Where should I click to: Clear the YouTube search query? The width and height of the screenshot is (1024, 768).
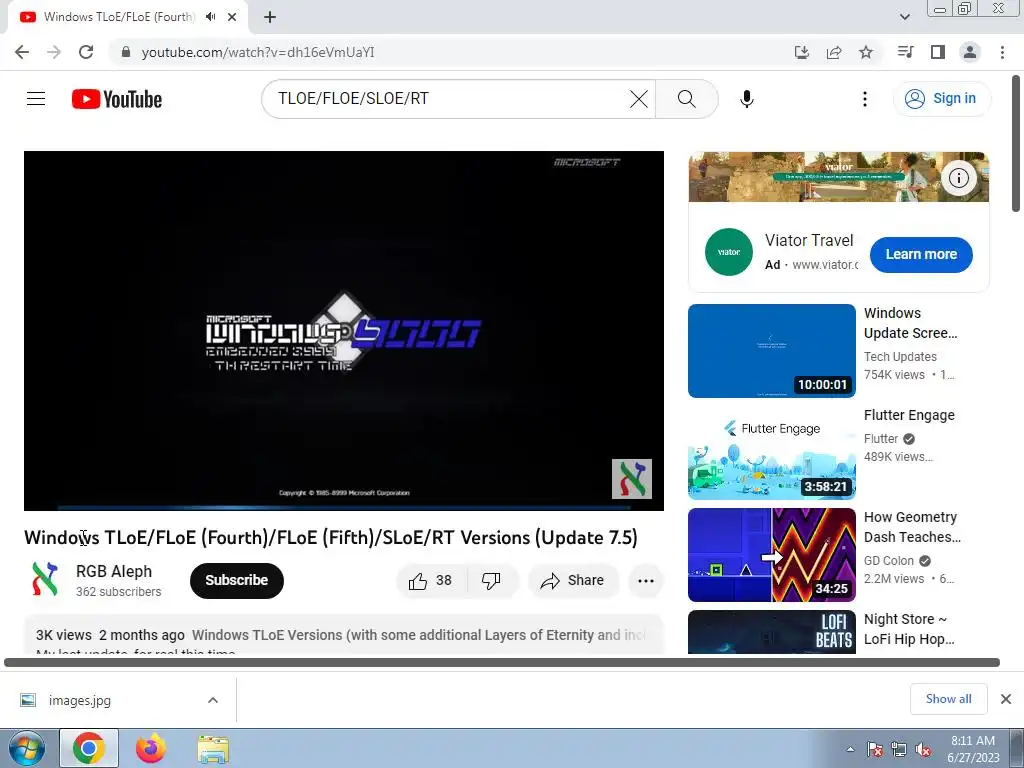click(x=639, y=99)
